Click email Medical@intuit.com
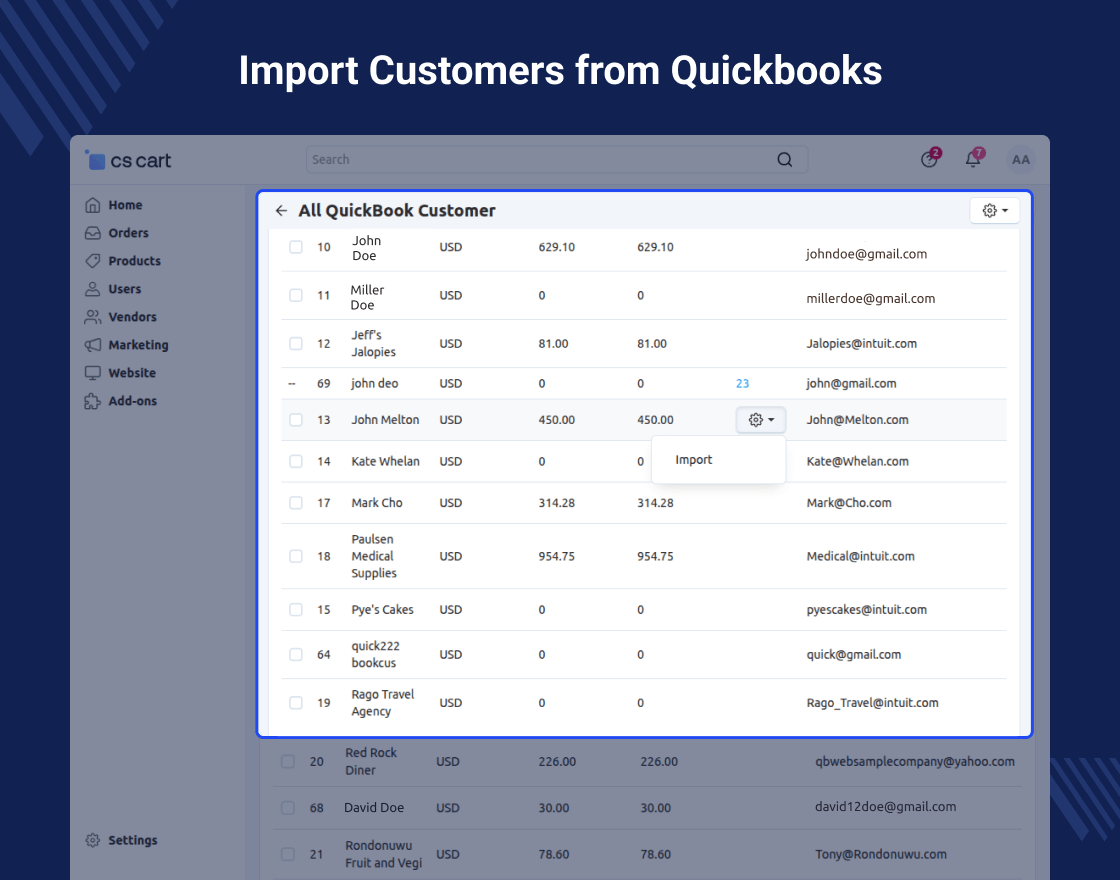This screenshot has height=880, width=1120. [860, 556]
